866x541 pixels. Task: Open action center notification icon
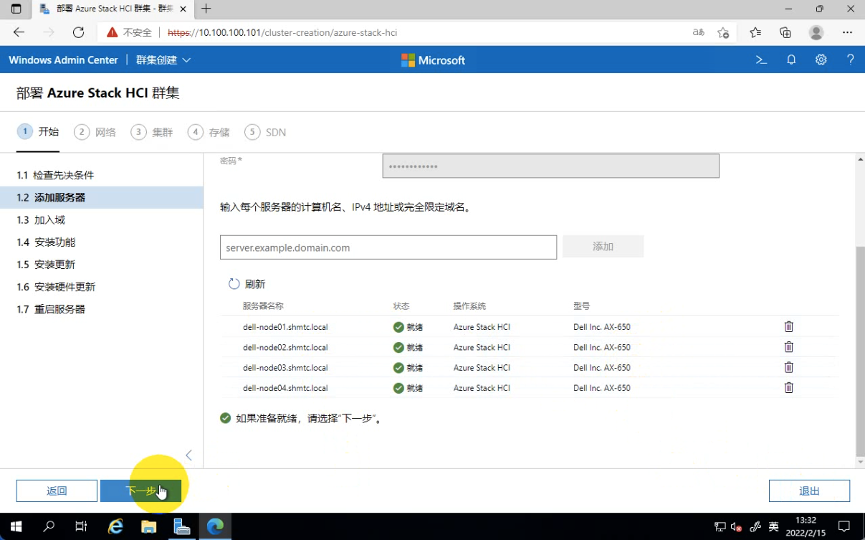click(844, 527)
